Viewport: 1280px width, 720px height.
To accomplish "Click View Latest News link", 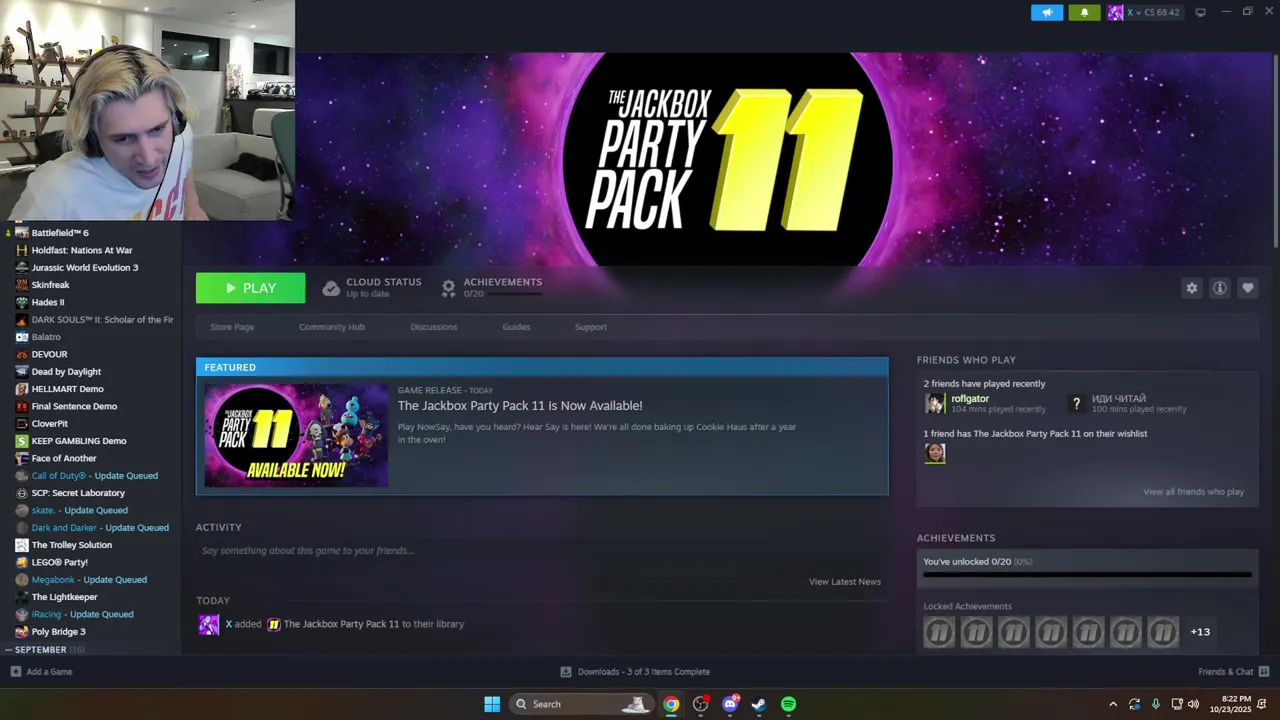I will pos(845,582).
